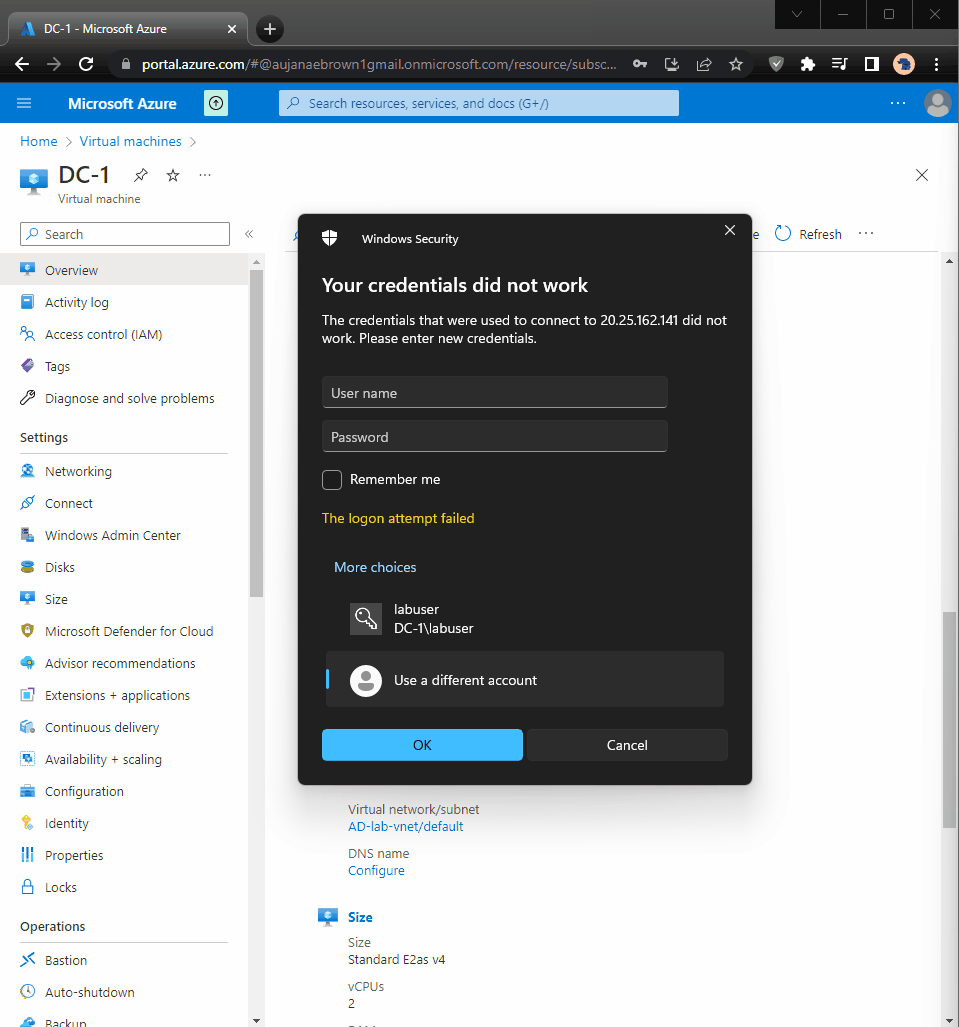Open a new browser tab
959x1027 pixels.
[x=269, y=29]
